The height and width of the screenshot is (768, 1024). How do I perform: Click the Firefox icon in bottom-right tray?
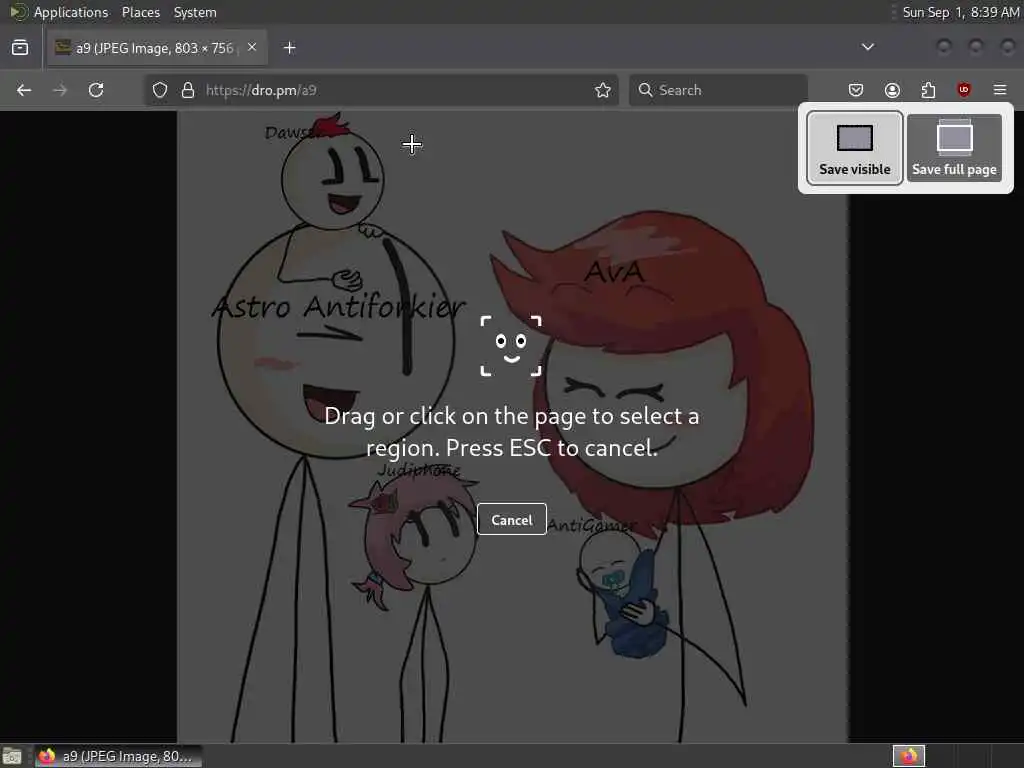[908, 756]
